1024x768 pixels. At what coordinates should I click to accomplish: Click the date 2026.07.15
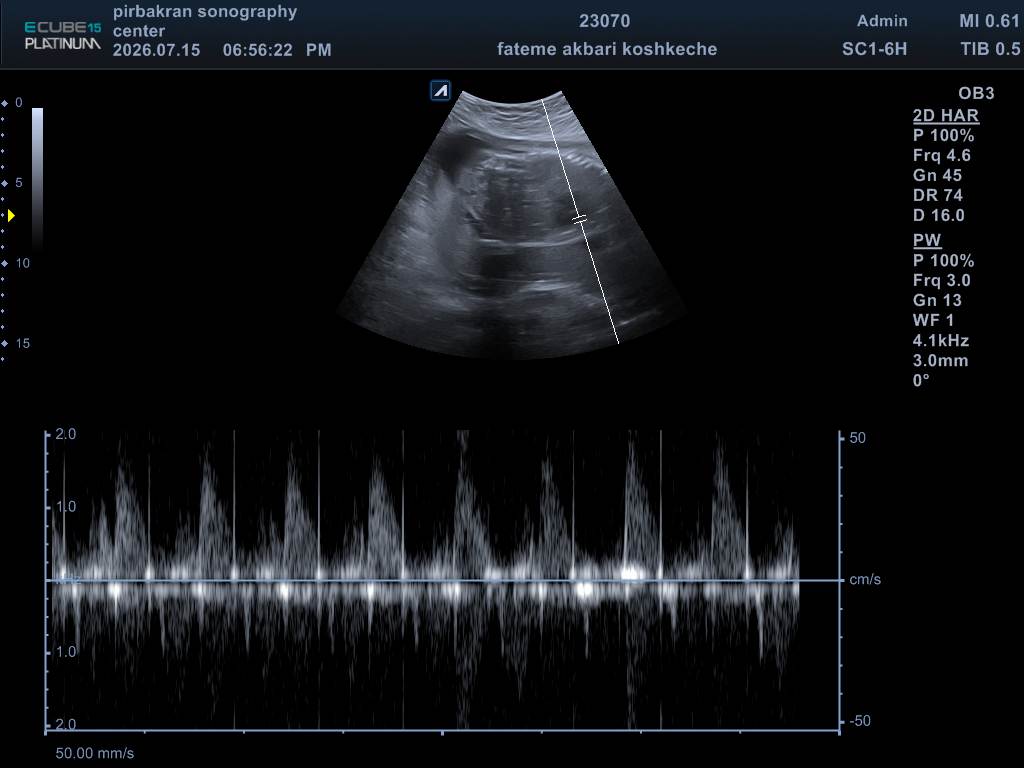tap(157, 50)
